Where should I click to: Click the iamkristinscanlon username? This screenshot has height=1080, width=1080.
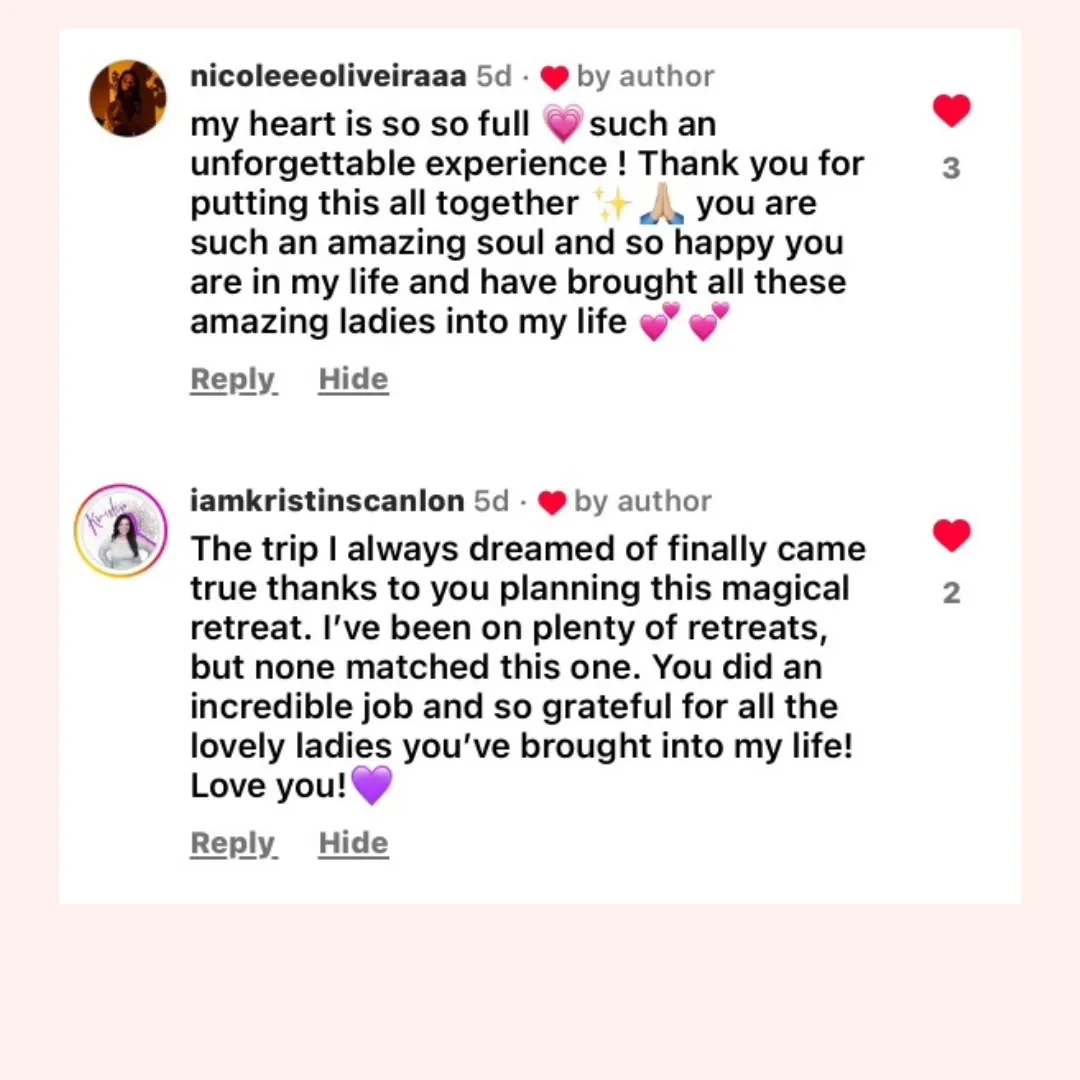327,501
